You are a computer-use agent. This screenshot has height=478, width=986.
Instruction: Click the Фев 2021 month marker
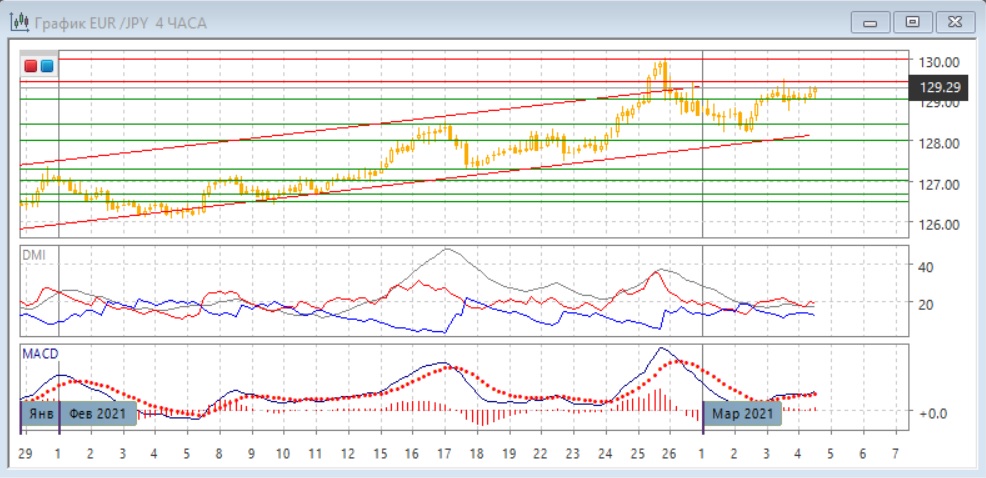(x=98, y=413)
